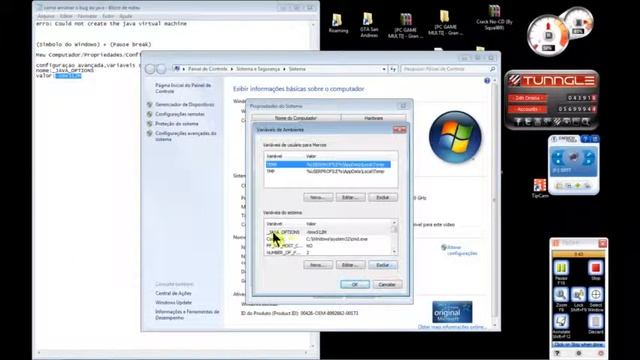Open Arquivo menu in Notepad
The height and width of the screenshot is (360, 640).
pyautogui.click(x=46, y=16)
